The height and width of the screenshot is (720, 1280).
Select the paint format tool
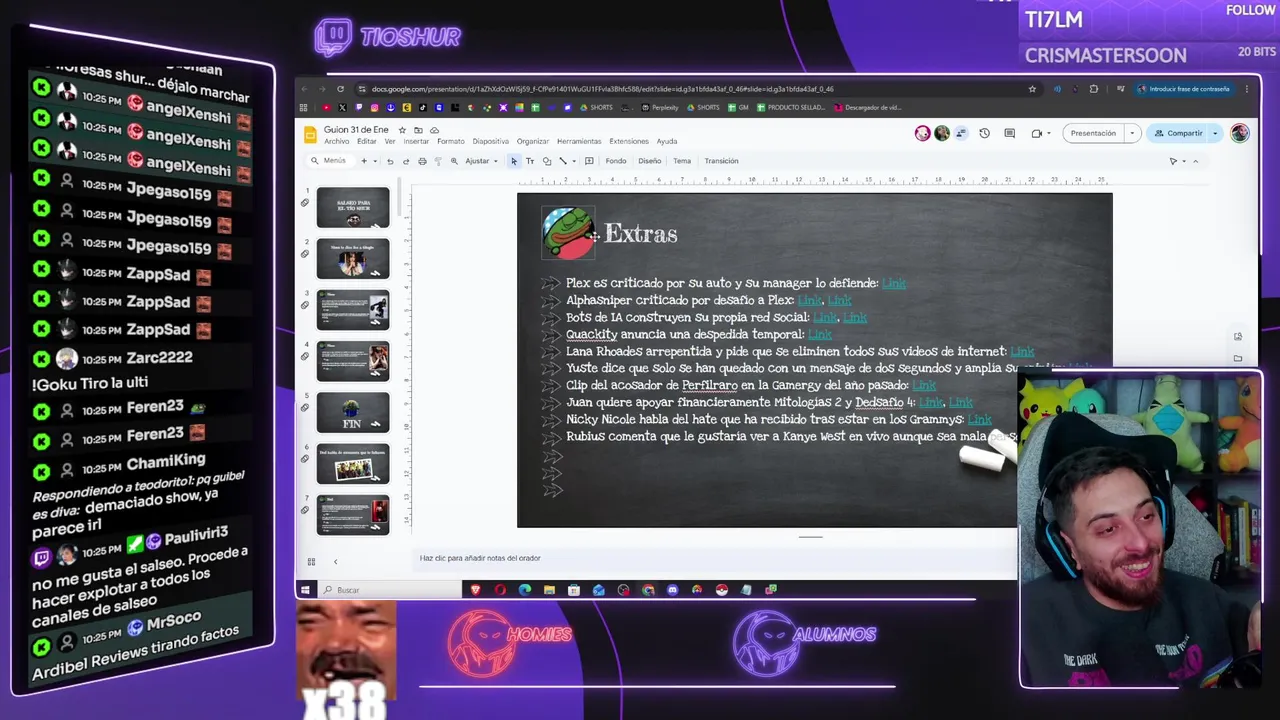[x=438, y=161]
